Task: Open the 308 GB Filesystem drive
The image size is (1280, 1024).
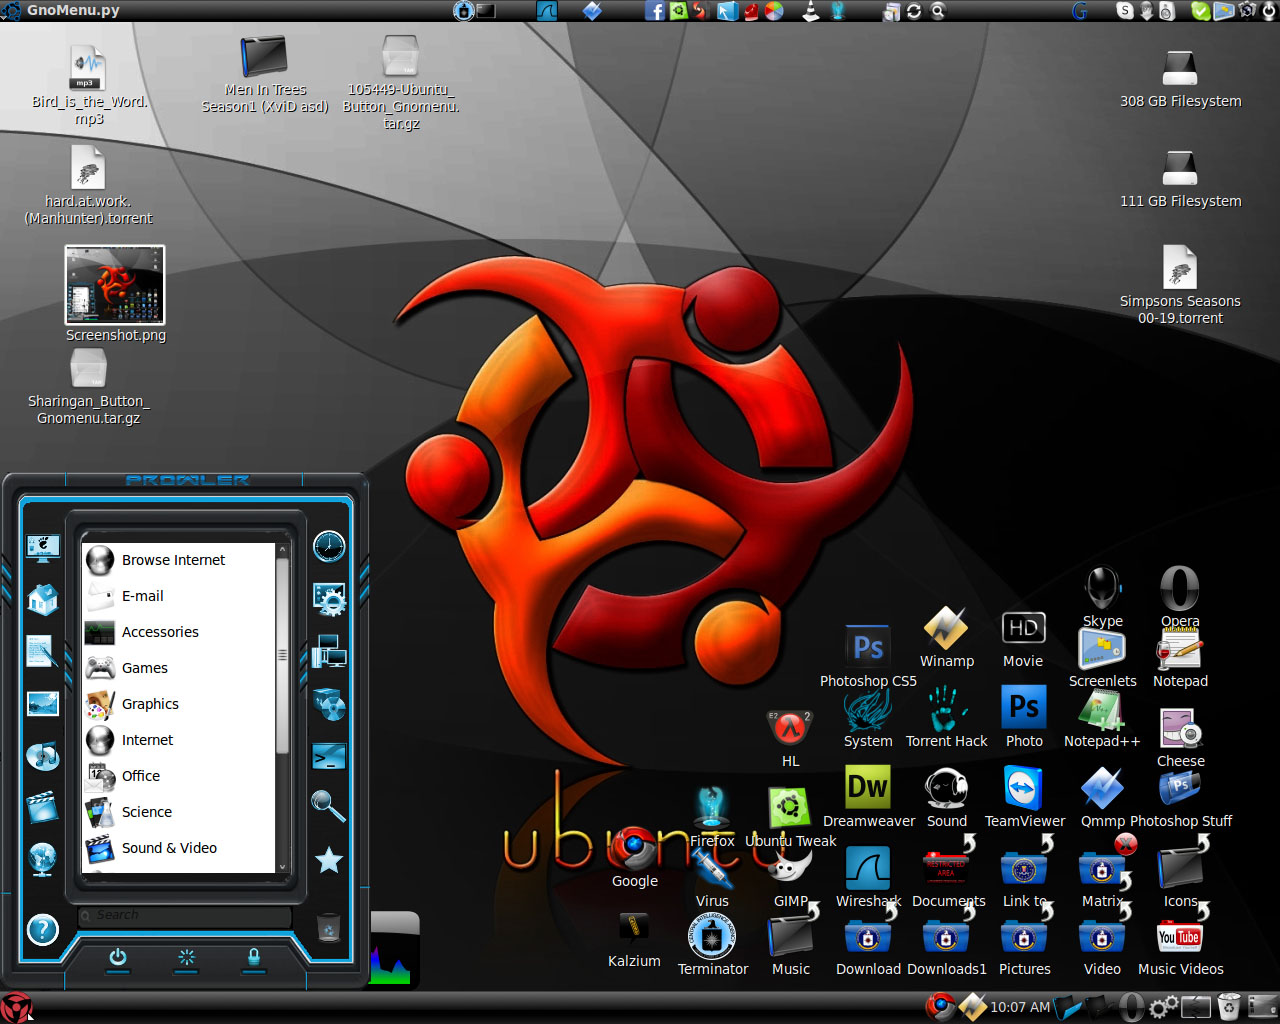Action: (1180, 79)
